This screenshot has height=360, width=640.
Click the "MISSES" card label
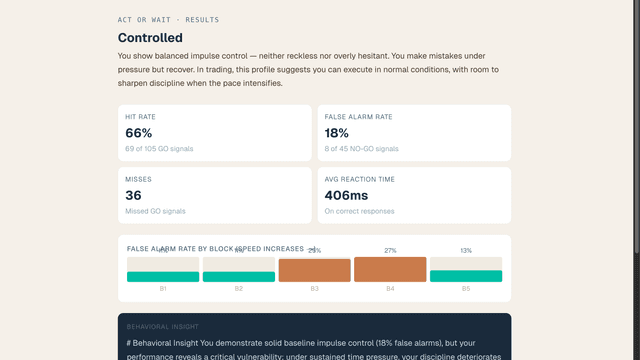coord(138,179)
